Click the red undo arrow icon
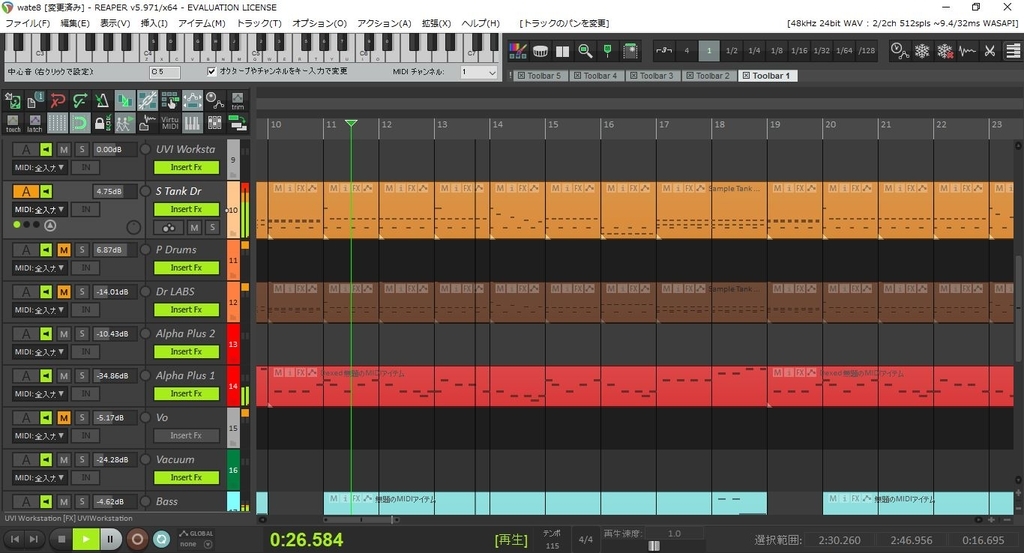The image size is (1024, 553). pyautogui.click(x=57, y=101)
